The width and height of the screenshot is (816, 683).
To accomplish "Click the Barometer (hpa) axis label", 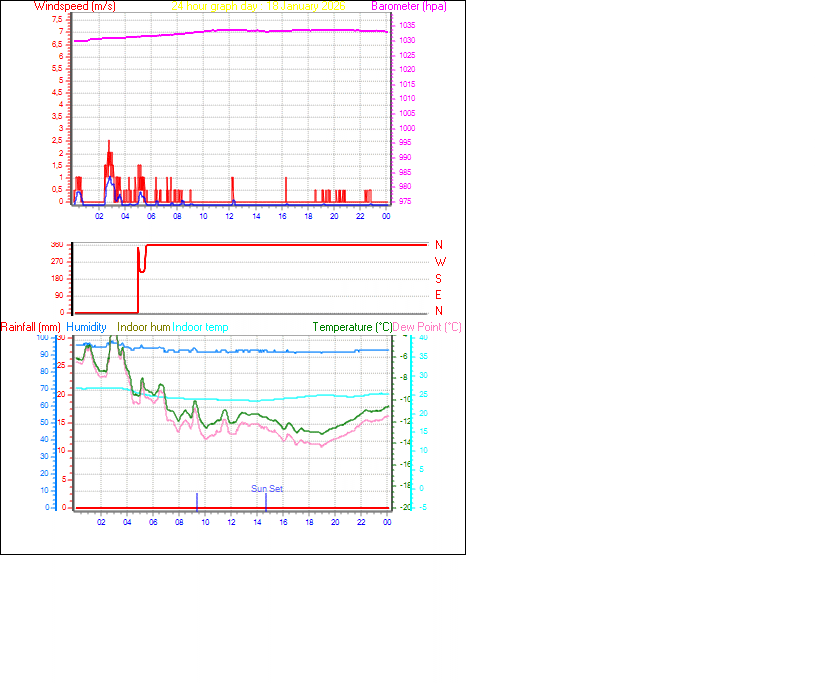I will tap(409, 6).
